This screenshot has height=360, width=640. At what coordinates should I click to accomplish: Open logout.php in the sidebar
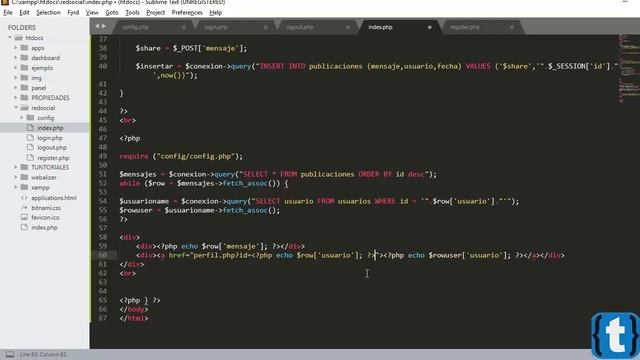pos(52,148)
